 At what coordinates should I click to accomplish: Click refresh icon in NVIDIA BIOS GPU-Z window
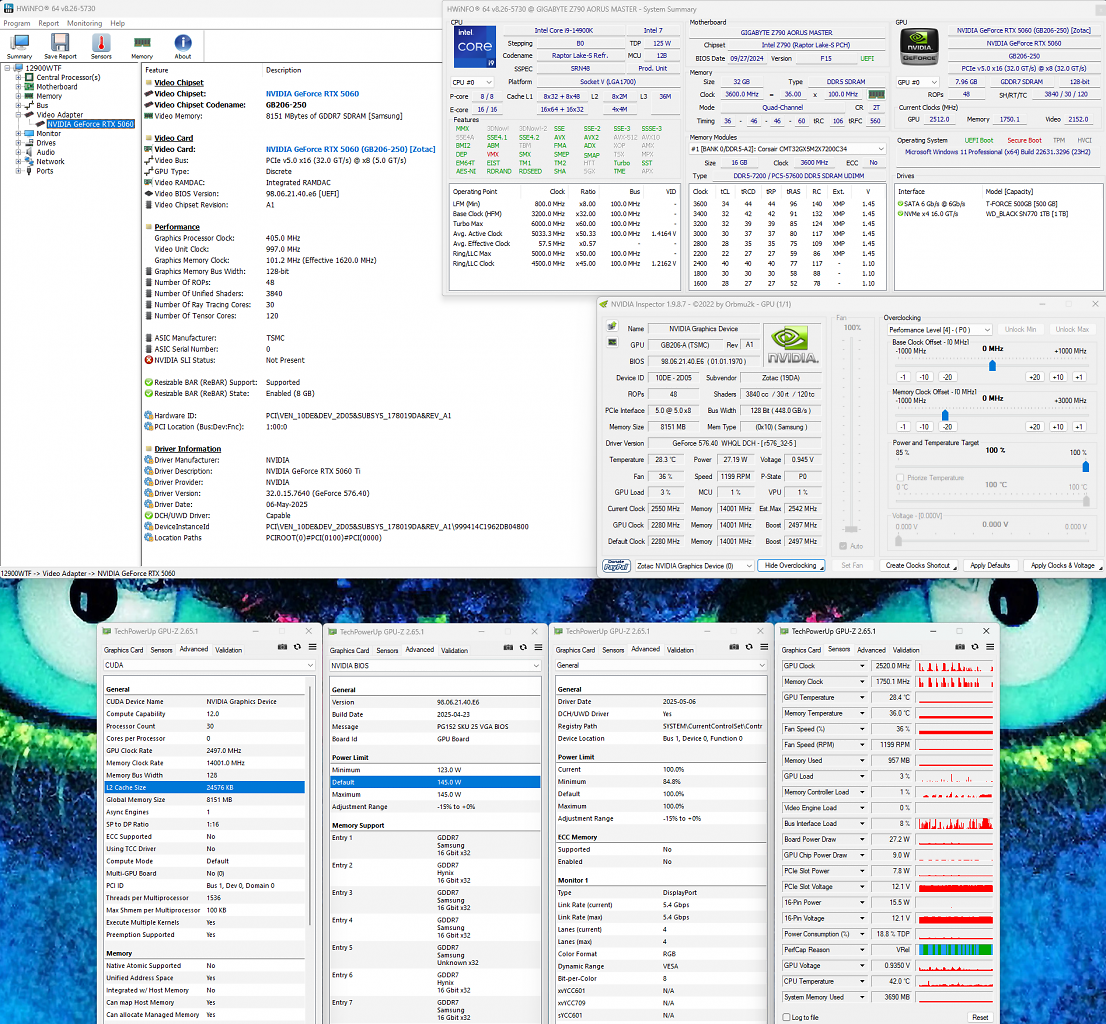click(523, 647)
